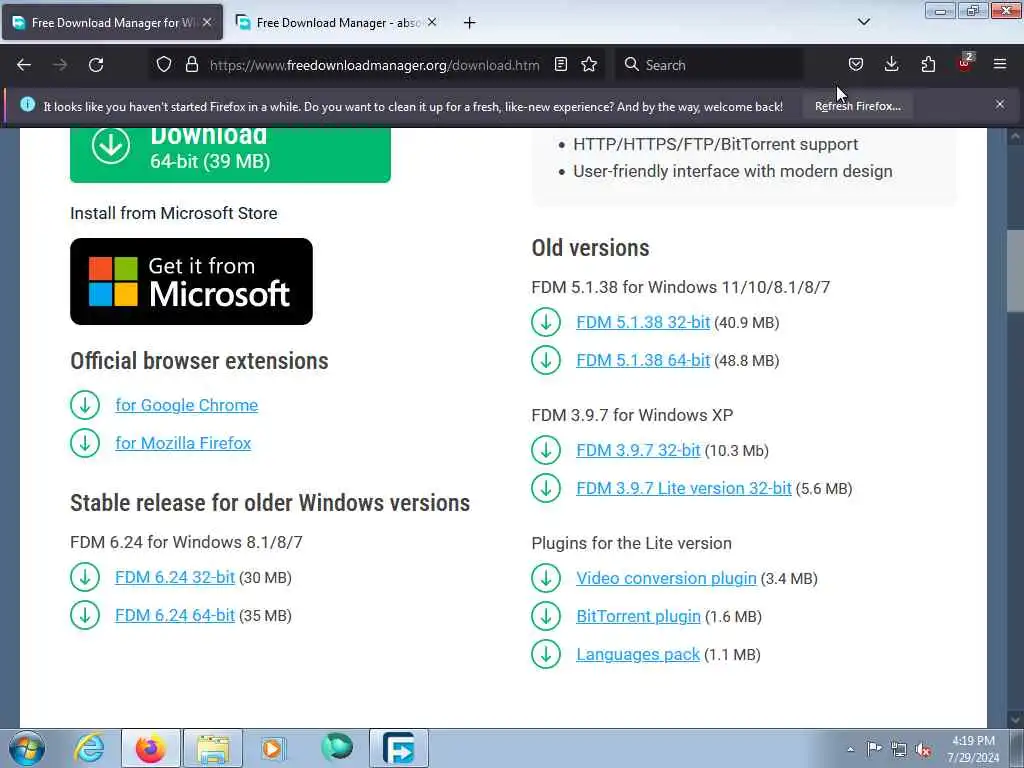The image size is (1024, 768).
Task: Bookmark this page with star icon
Action: click(589, 65)
